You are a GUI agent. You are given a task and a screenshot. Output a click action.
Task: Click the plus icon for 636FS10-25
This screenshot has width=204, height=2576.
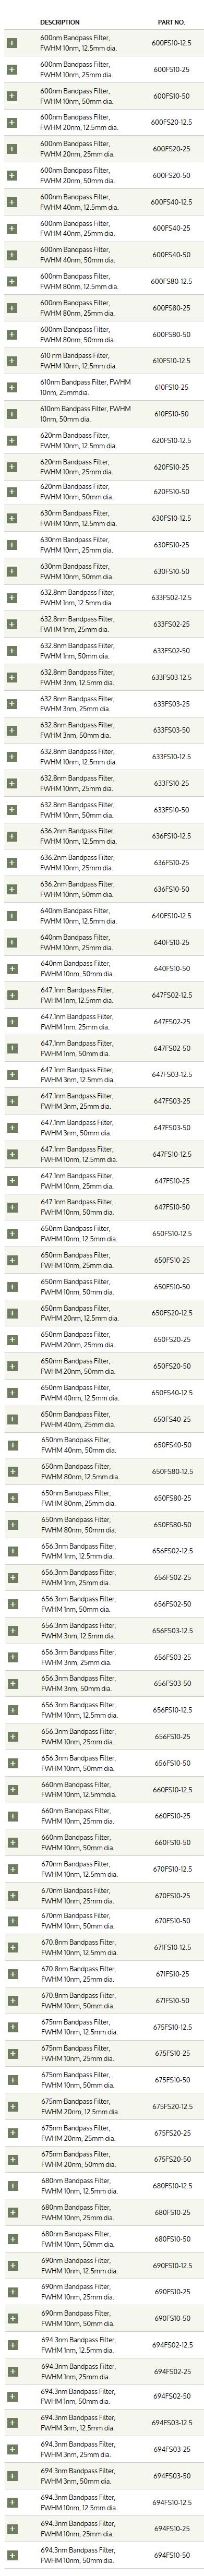[12, 863]
